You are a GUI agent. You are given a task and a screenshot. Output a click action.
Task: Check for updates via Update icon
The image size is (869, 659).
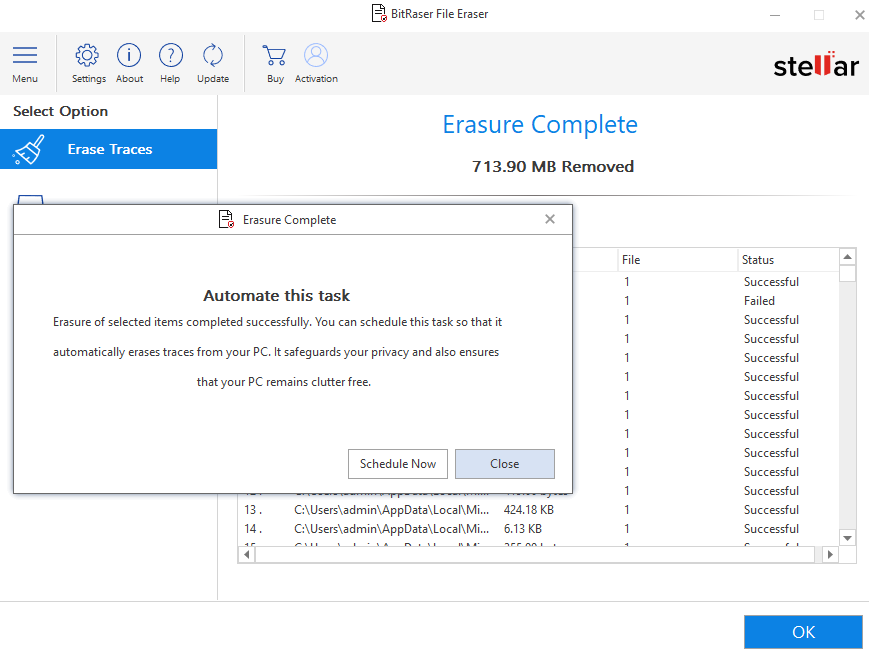(213, 55)
